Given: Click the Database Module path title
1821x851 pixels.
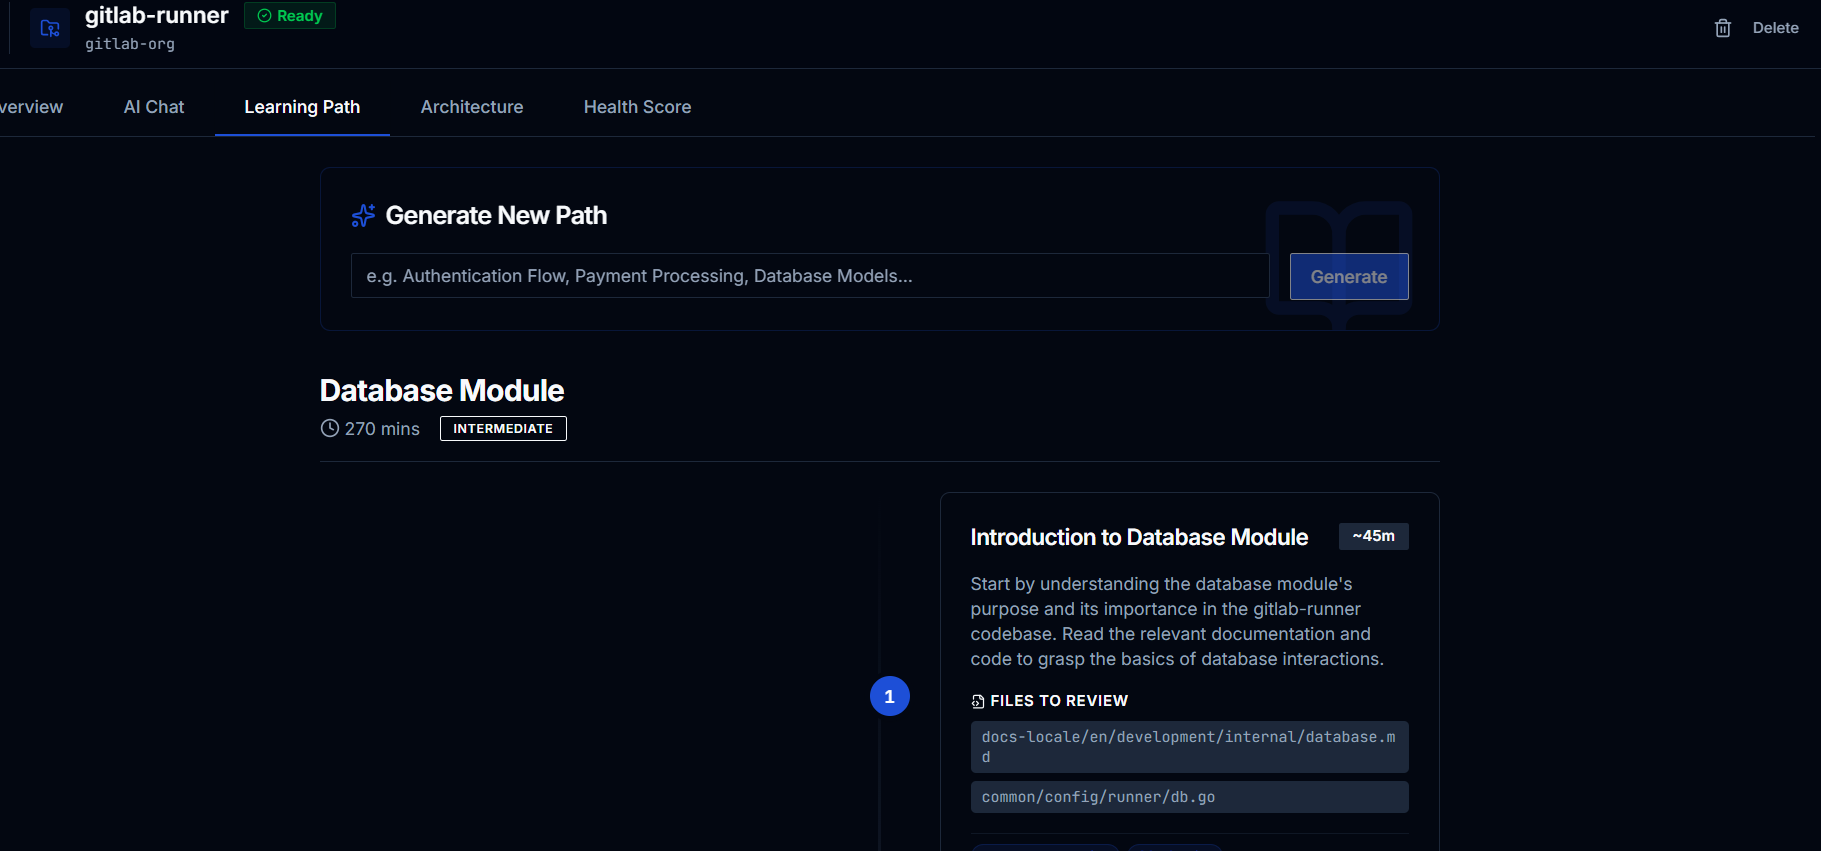Looking at the screenshot, I should pos(442,390).
